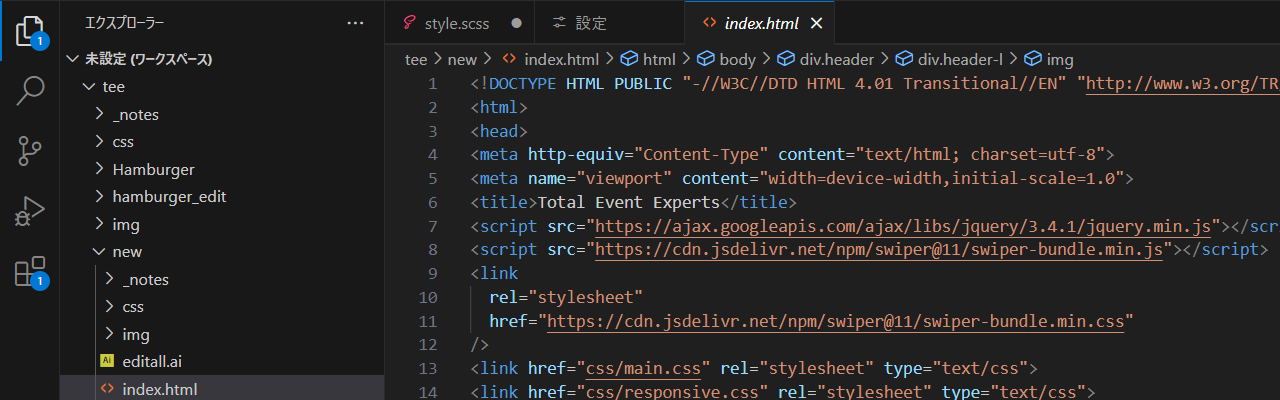Expand the Hamburger folder
1280x400 pixels.
(x=153, y=169)
